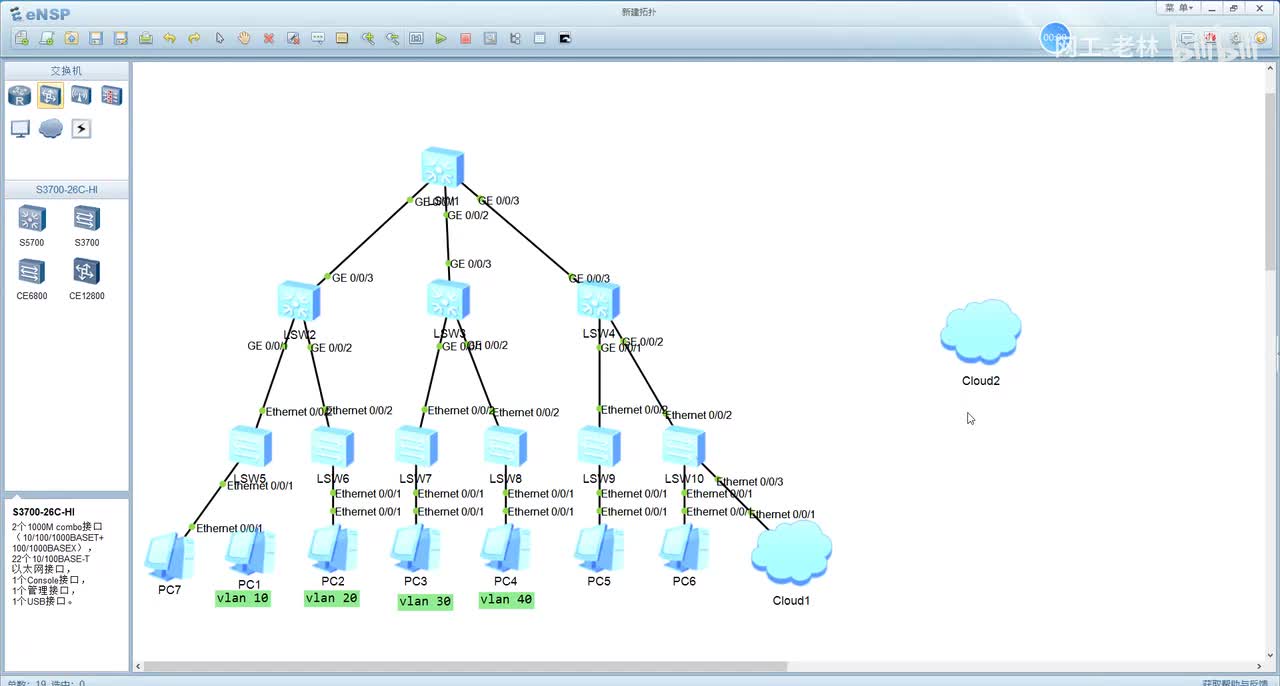Viewport: 1280px width, 686px height.
Task: Select the Cloud device category
Action: click(x=51, y=128)
